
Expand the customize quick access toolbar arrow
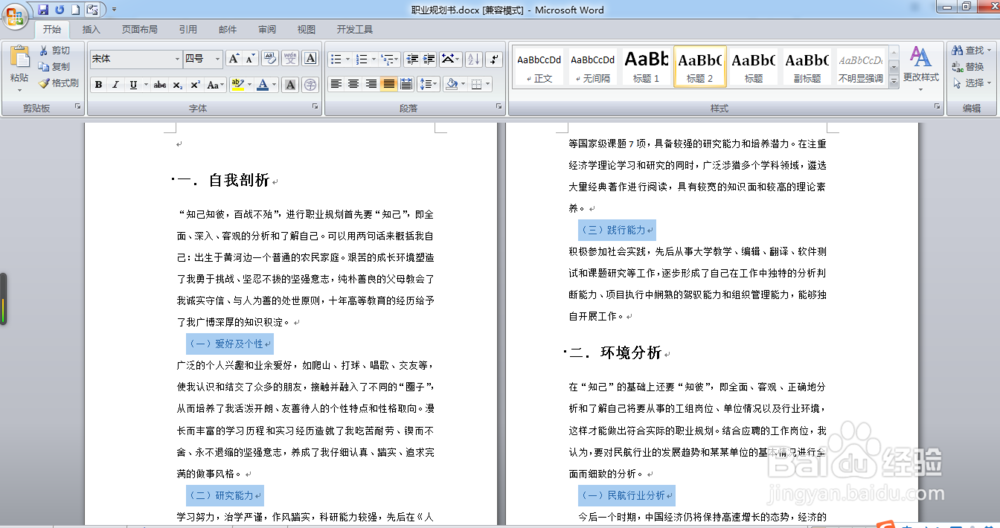pyautogui.click(x=114, y=10)
